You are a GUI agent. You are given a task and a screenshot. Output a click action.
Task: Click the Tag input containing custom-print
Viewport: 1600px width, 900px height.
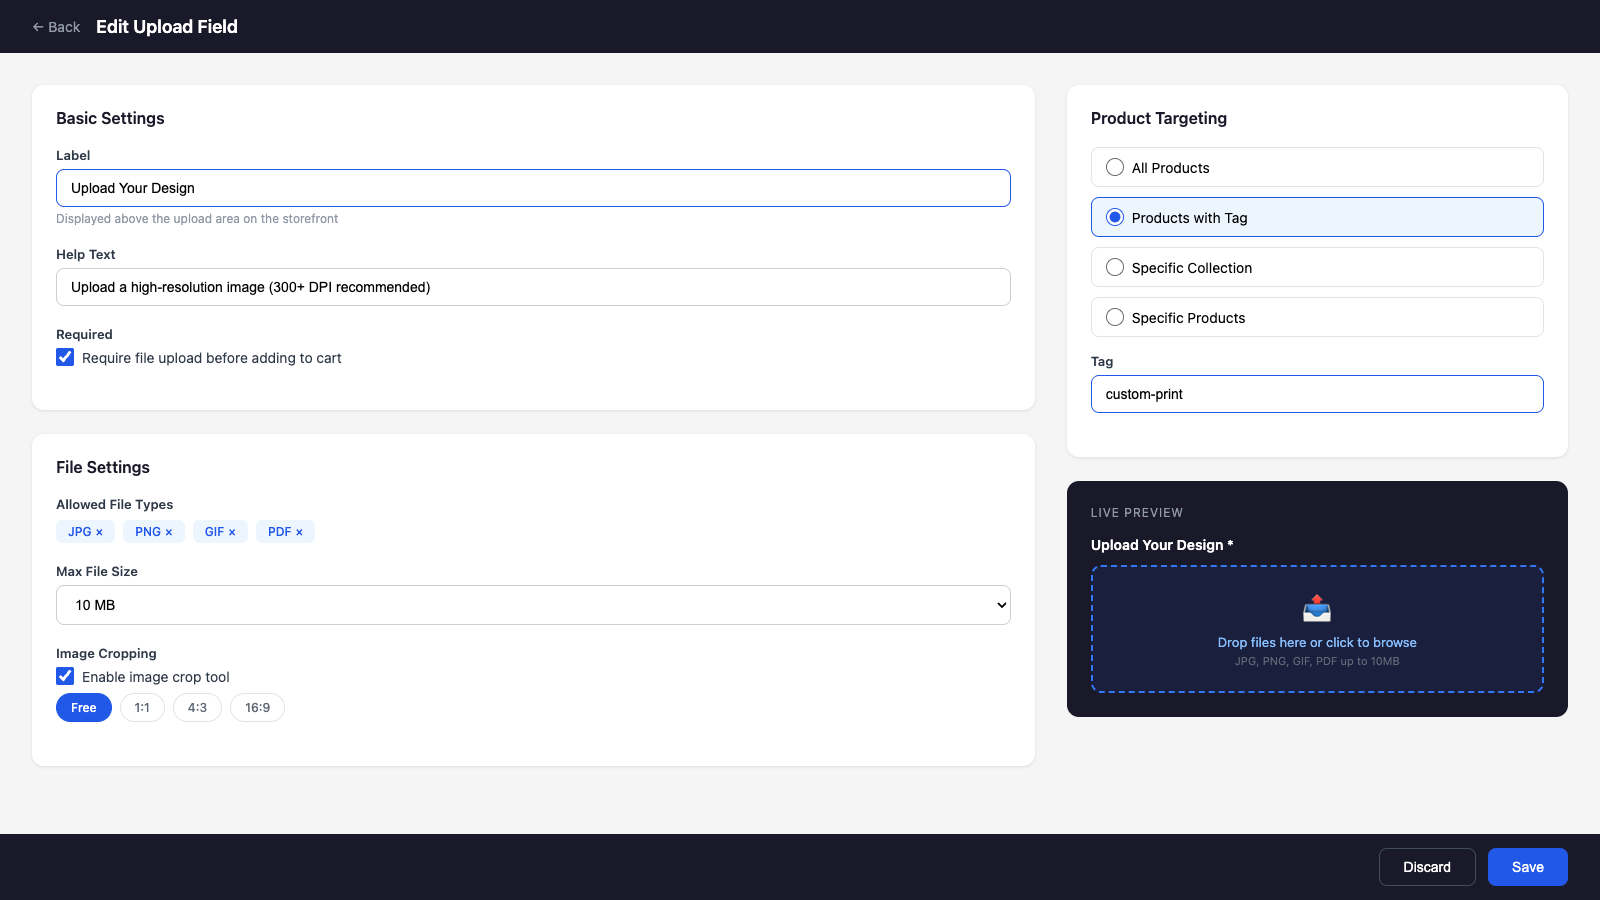pyautogui.click(x=1316, y=394)
